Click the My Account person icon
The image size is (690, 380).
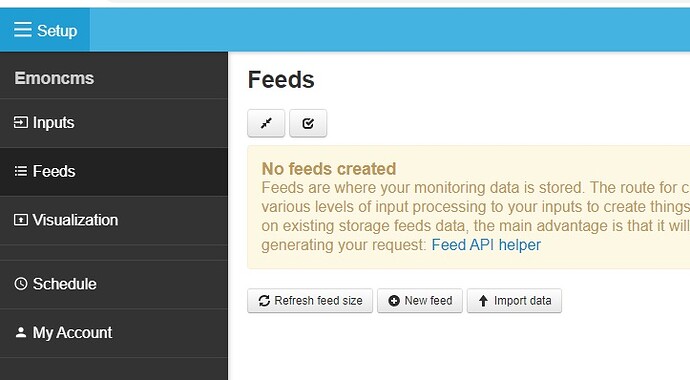(x=21, y=332)
